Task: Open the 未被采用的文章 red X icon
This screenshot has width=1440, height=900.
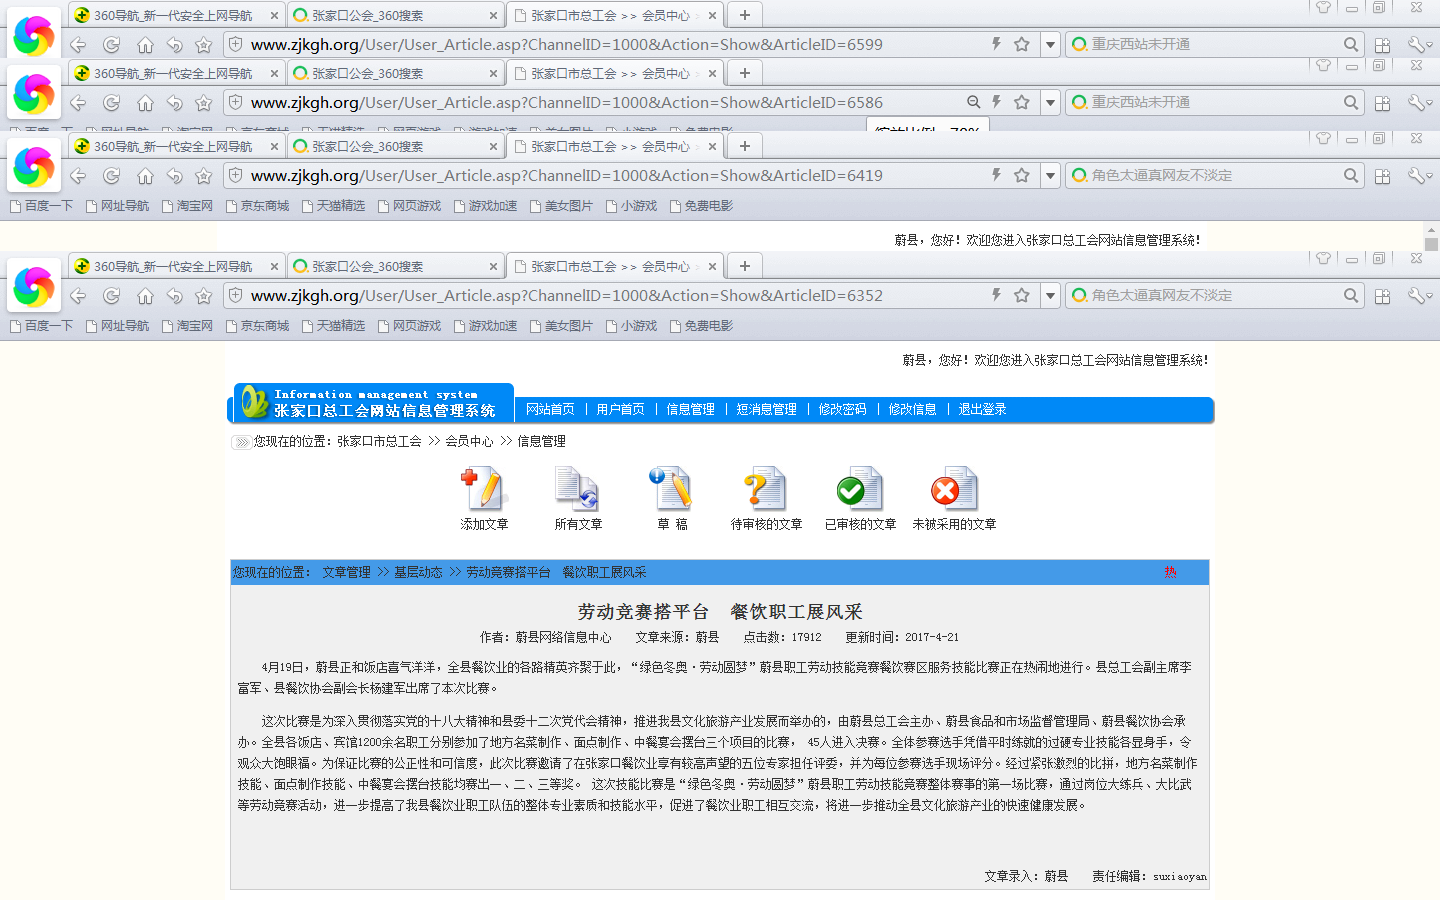Action: pyautogui.click(x=954, y=490)
